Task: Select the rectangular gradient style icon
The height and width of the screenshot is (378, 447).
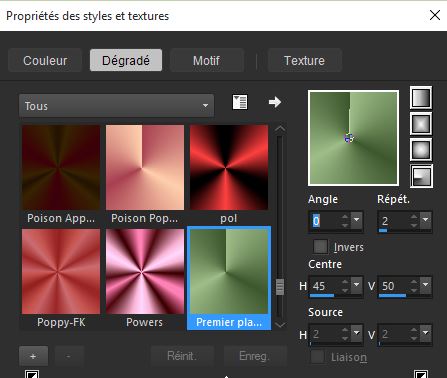Action: 421,124
